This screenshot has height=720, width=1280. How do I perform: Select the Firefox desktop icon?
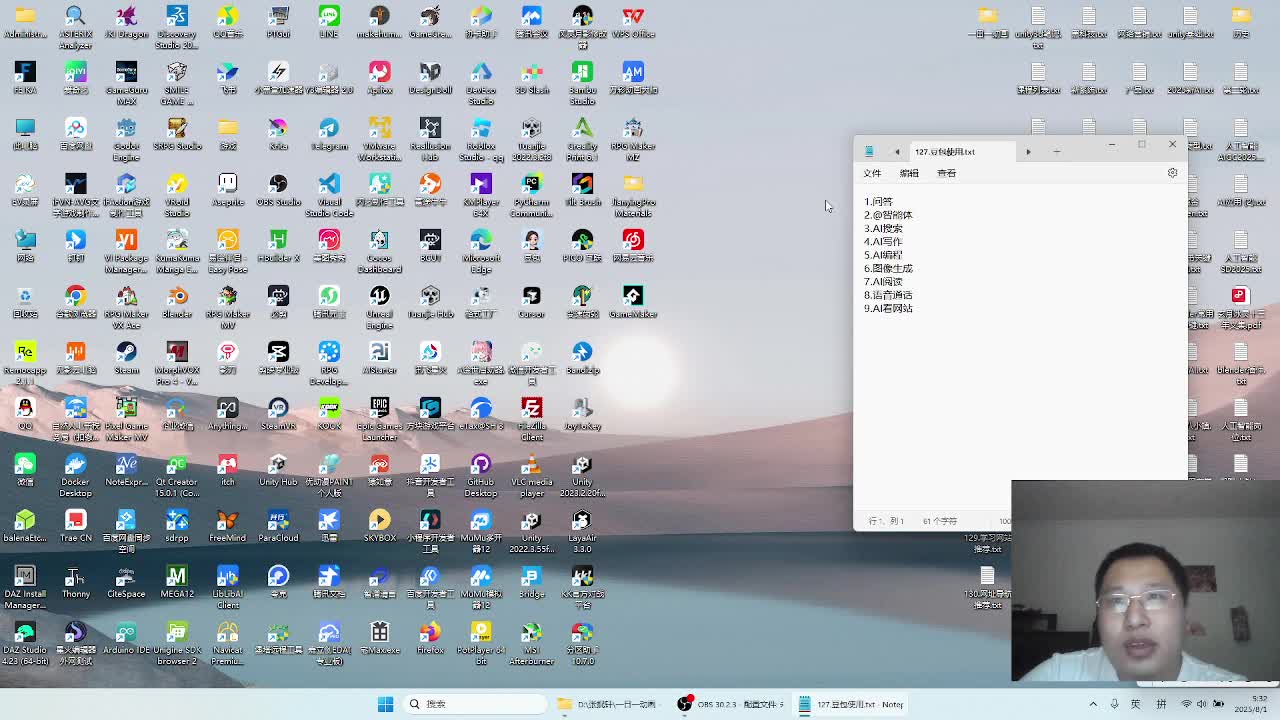430,638
